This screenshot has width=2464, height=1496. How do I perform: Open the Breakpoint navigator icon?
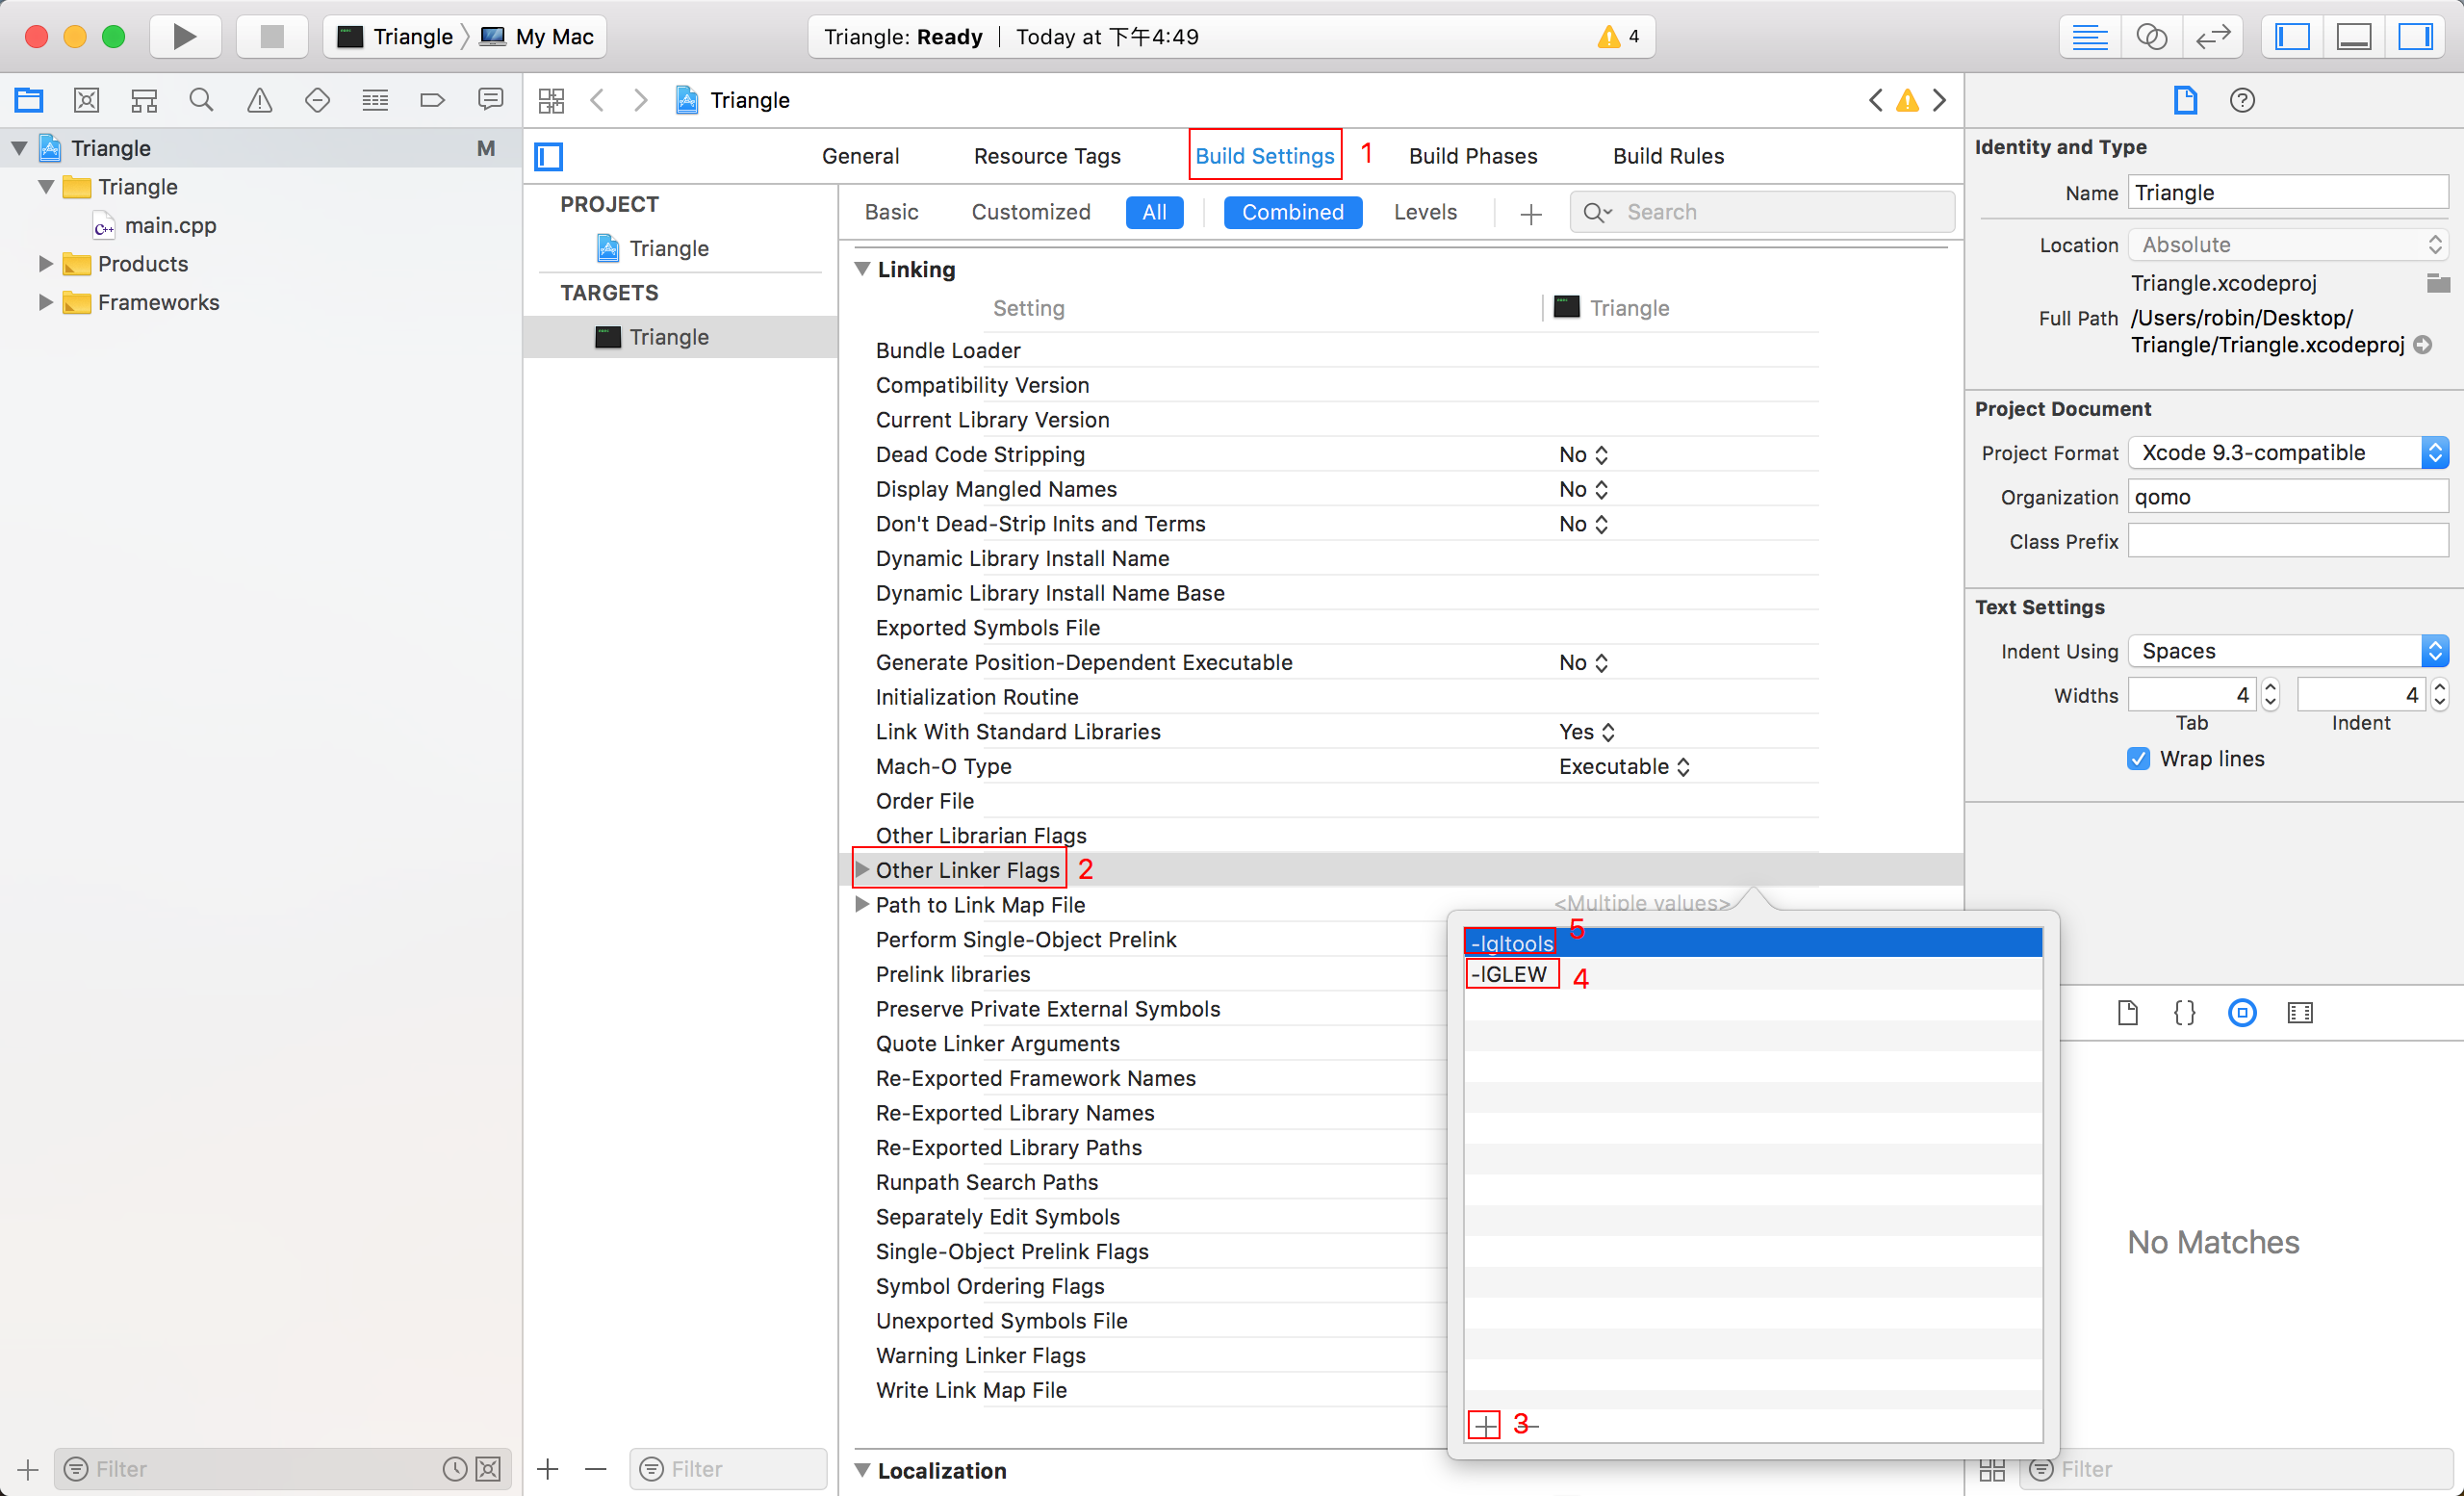tap(432, 100)
